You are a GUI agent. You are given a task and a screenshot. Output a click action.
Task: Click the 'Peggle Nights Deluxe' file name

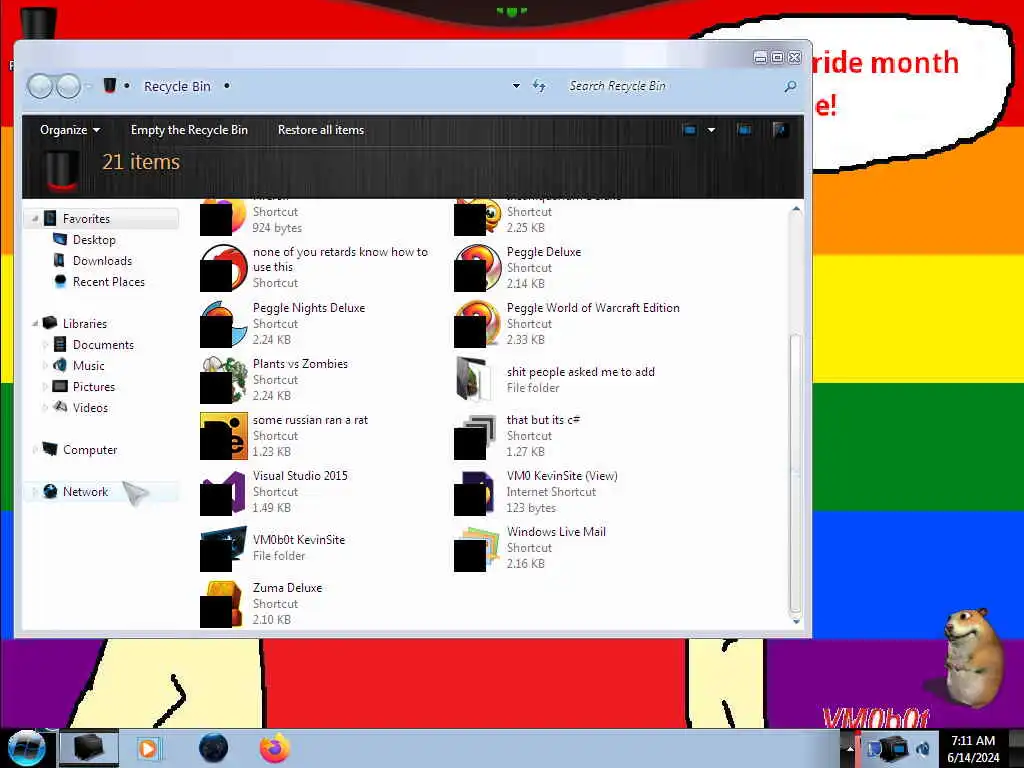tap(309, 308)
